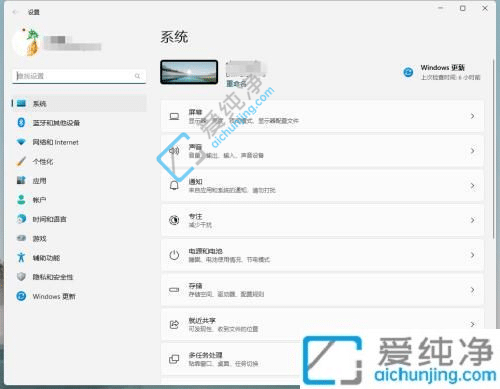This screenshot has width=500, height=389.
Task: Open Windows 更新 status at top right
Action: [x=442, y=72]
